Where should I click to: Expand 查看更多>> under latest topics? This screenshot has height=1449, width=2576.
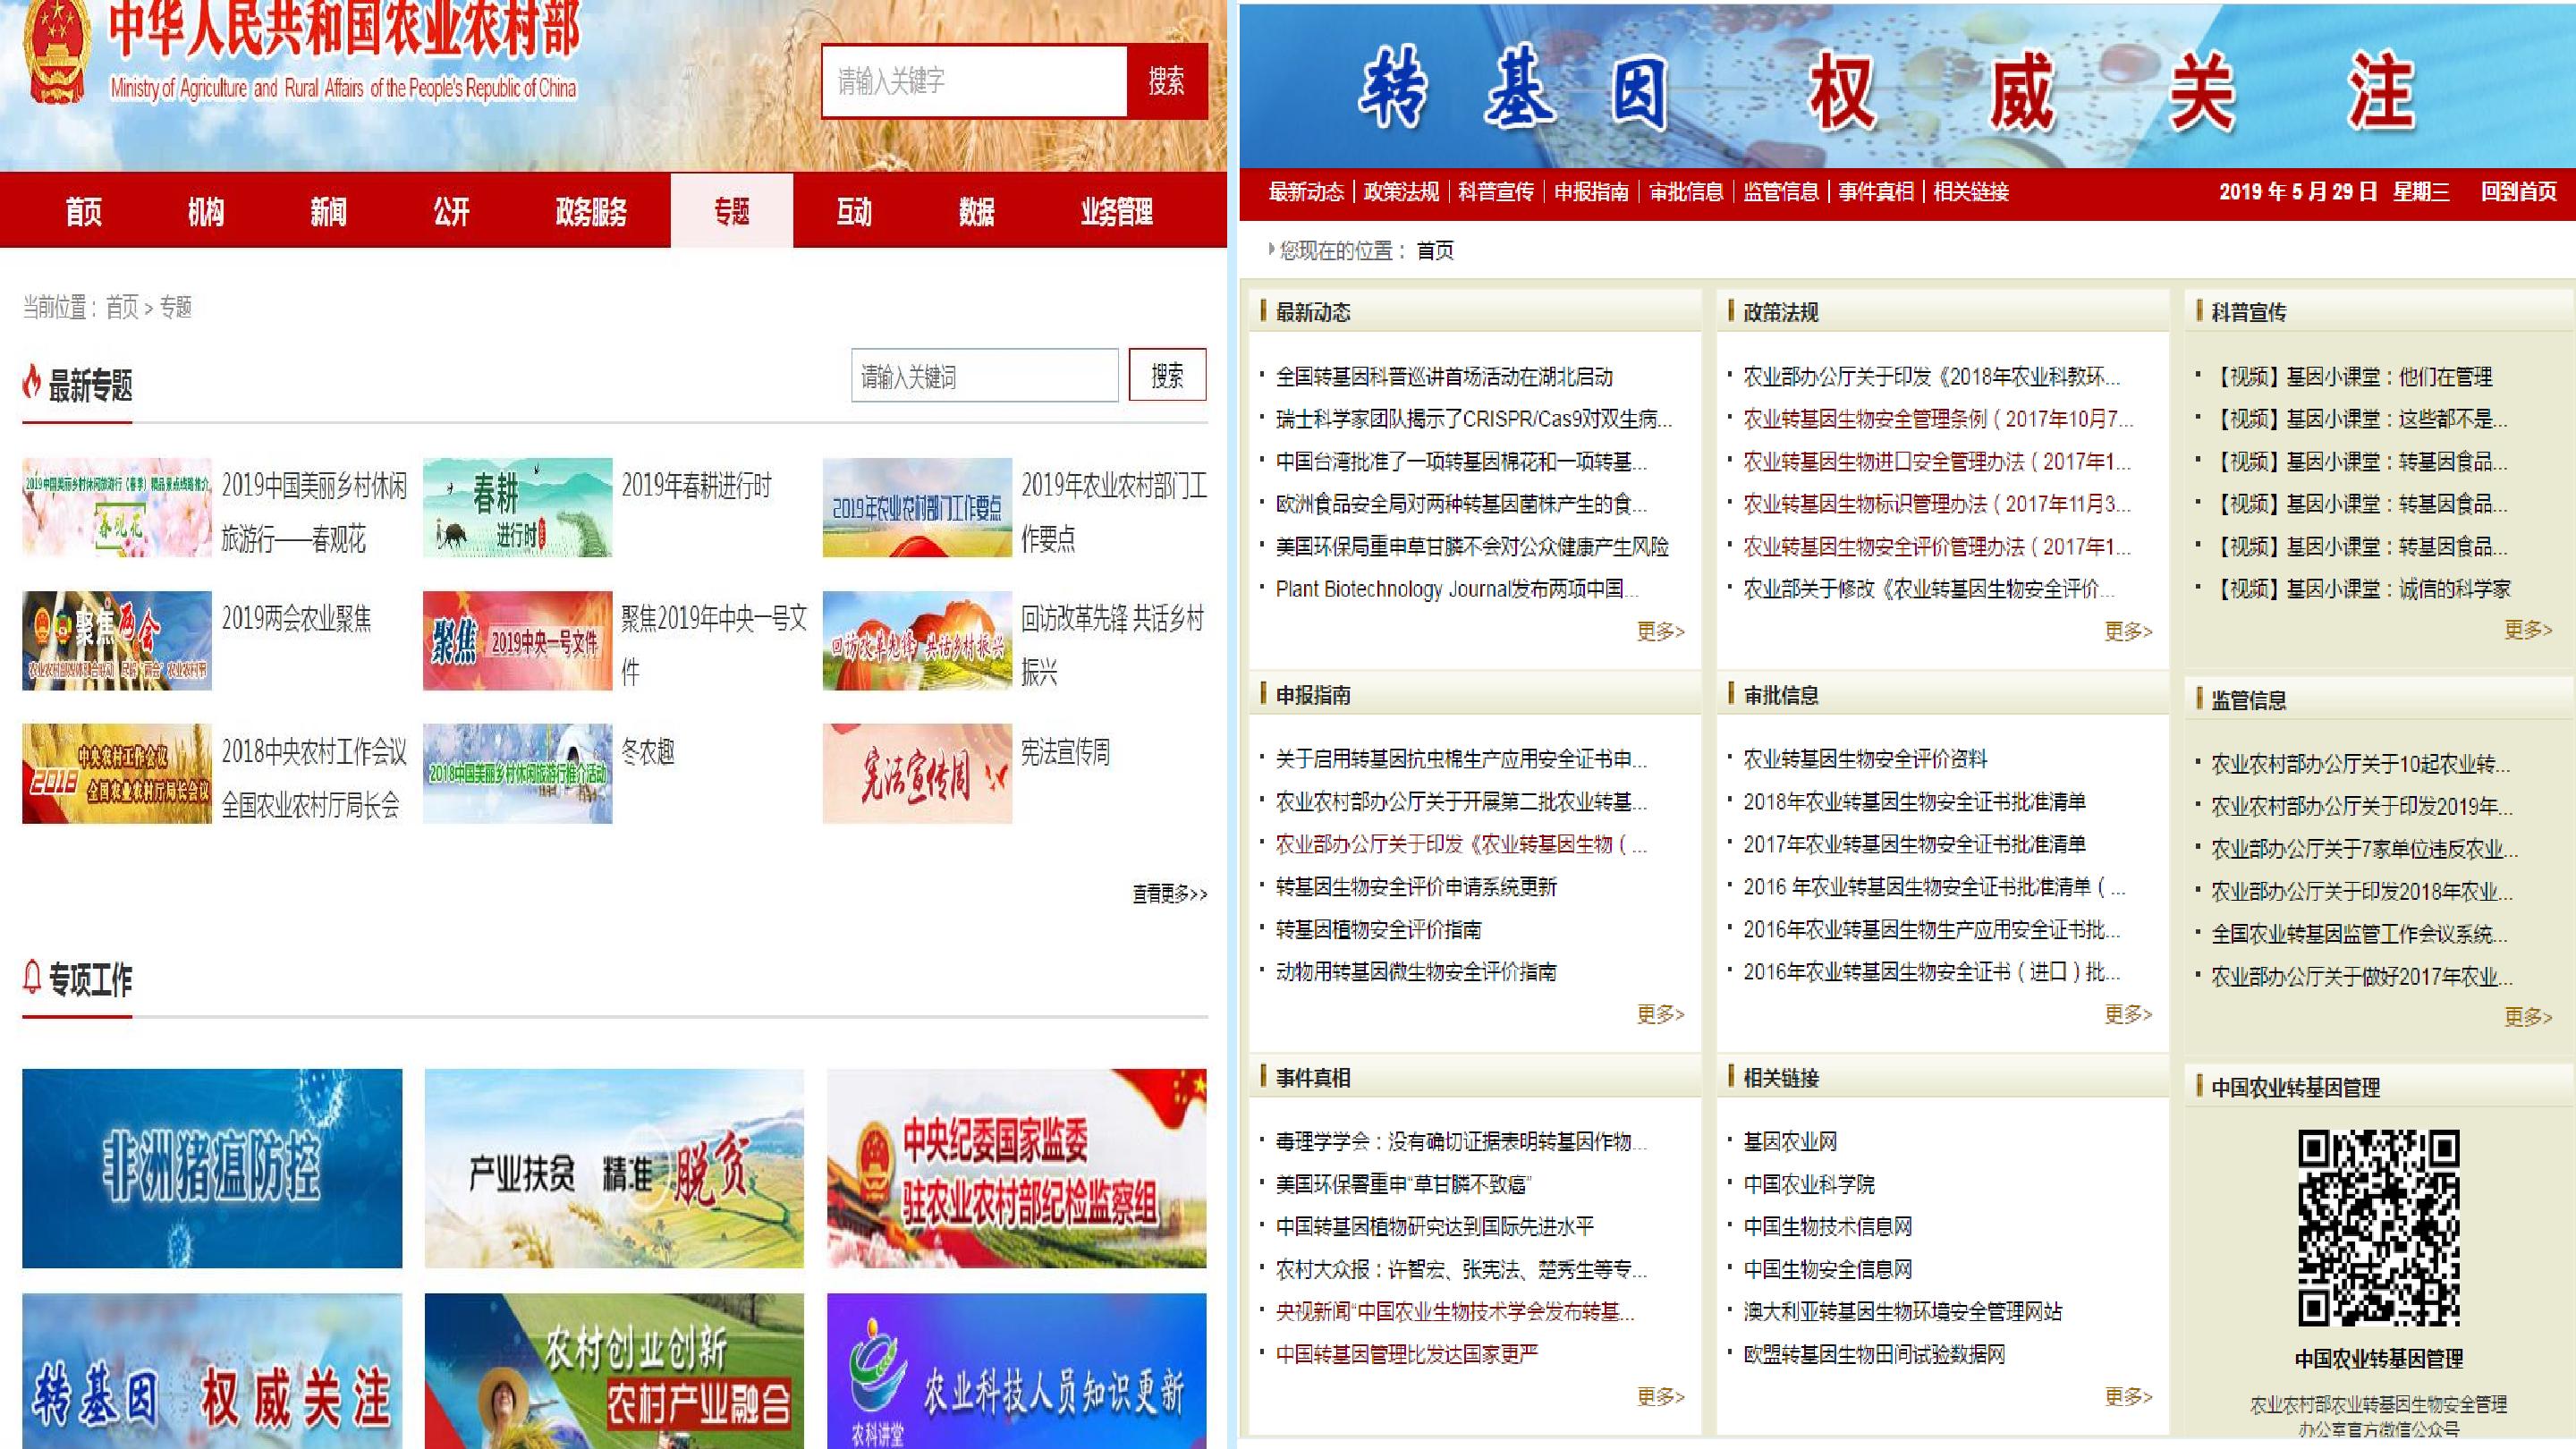[x=1169, y=894]
